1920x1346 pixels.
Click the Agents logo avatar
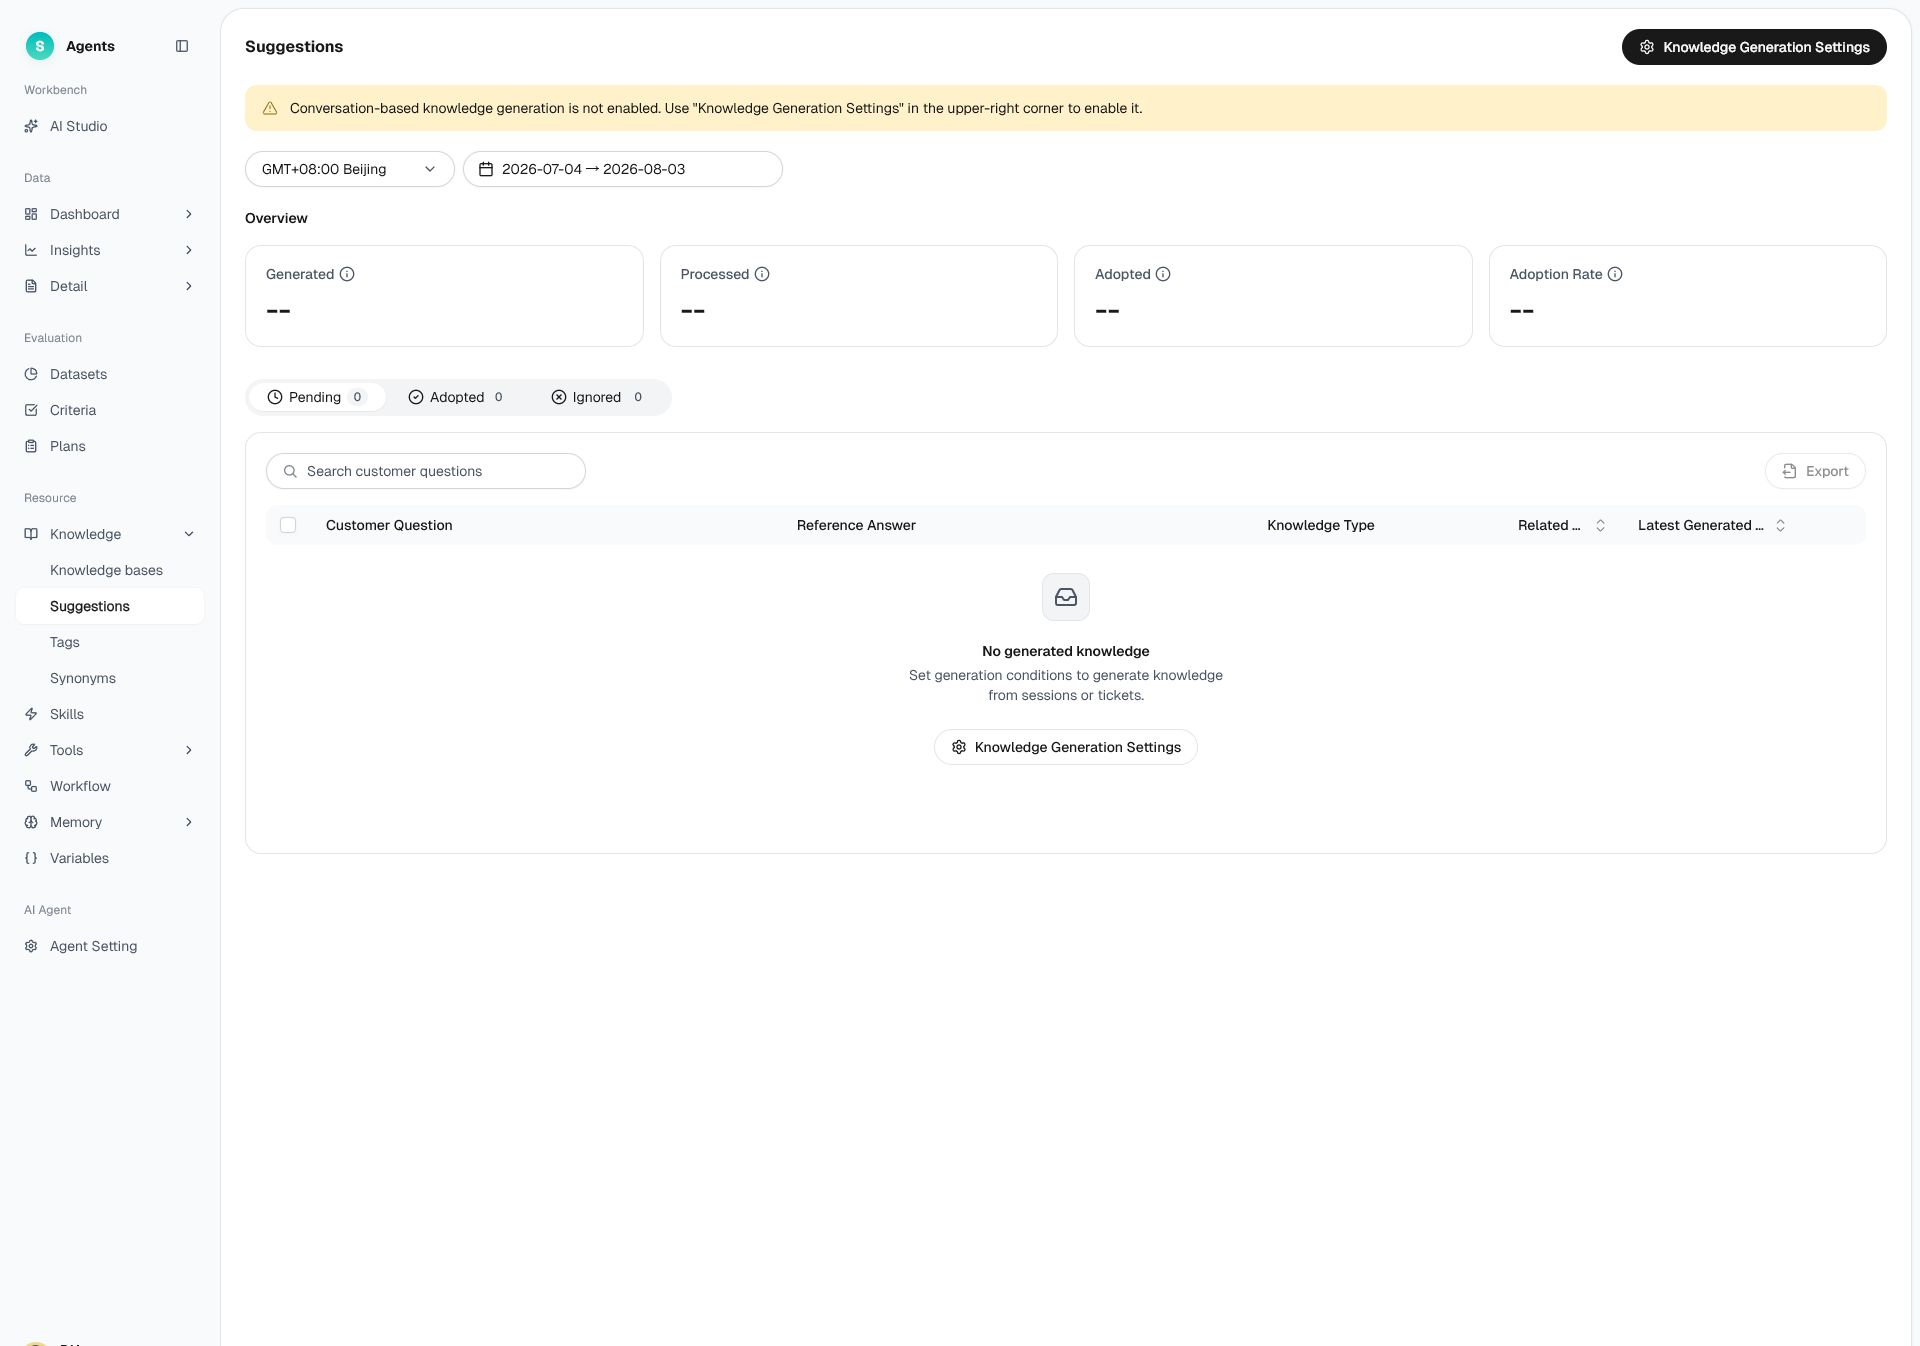pos(39,46)
